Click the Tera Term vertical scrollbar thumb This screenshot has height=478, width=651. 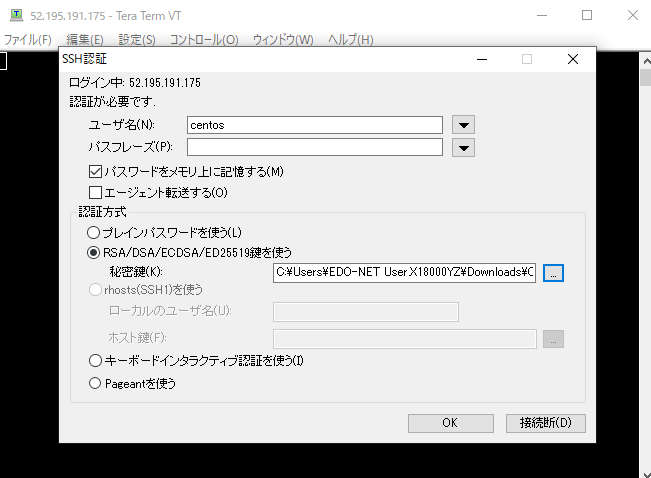tap(646, 78)
